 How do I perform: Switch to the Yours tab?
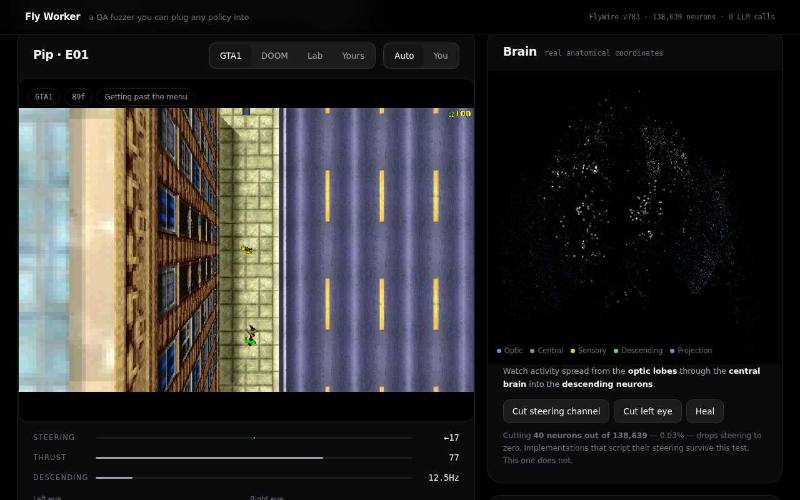tap(353, 56)
